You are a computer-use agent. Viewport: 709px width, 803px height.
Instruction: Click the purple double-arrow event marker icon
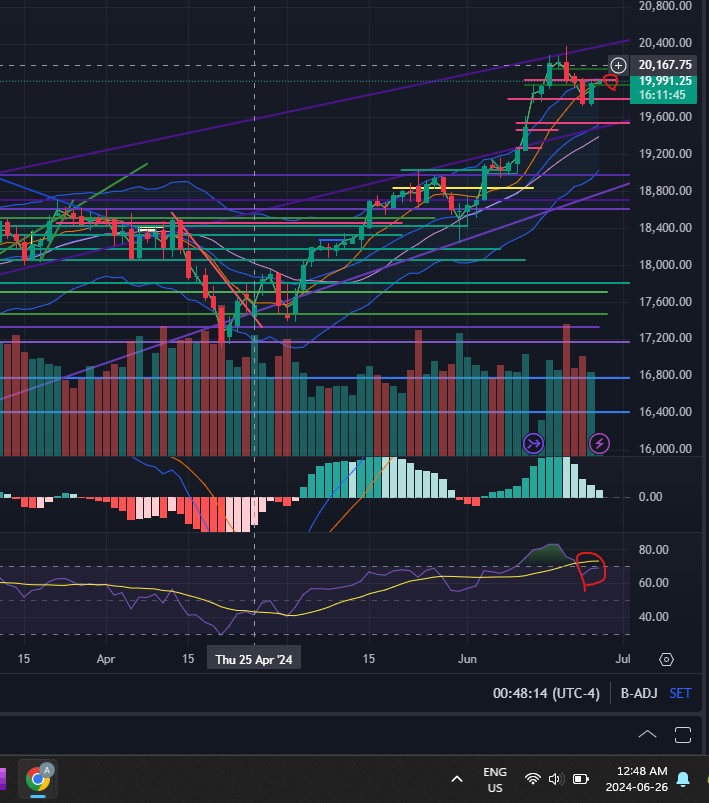tap(533, 442)
